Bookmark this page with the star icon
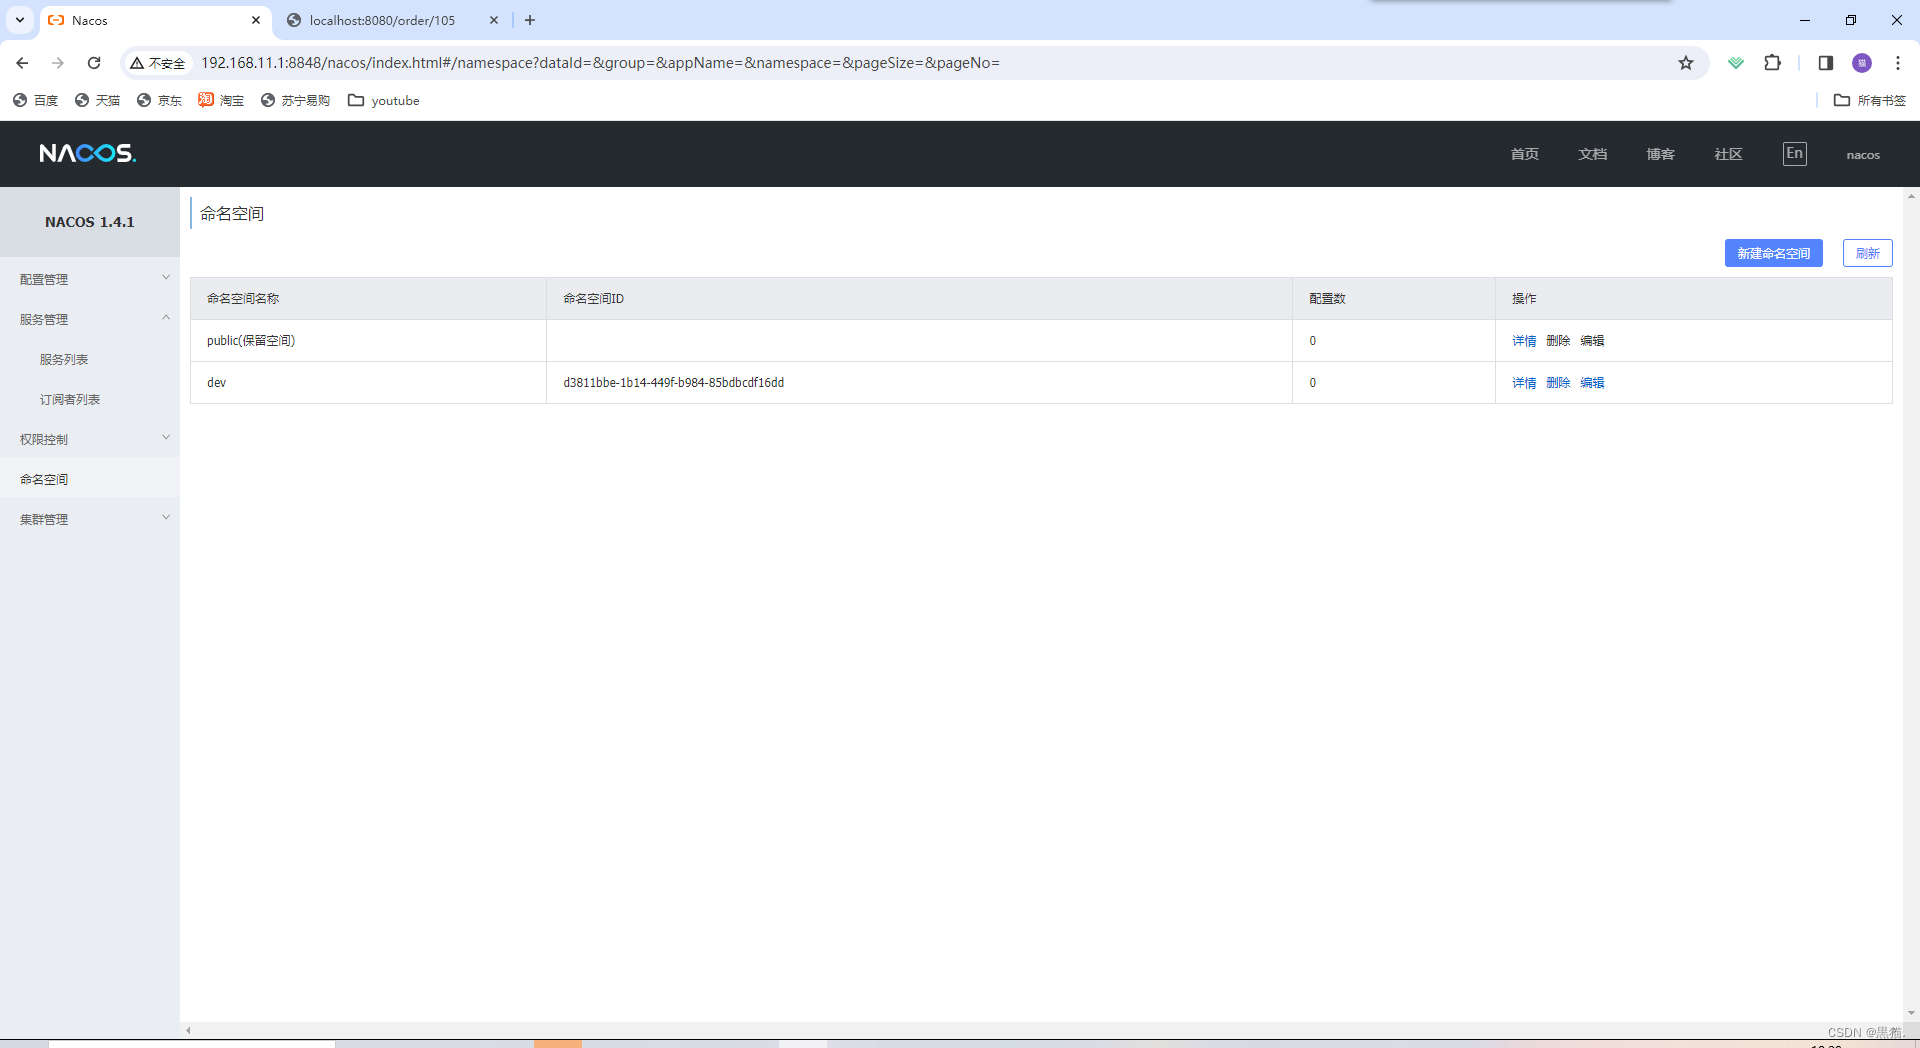Screen dimensions: 1920x1048 1686,63
